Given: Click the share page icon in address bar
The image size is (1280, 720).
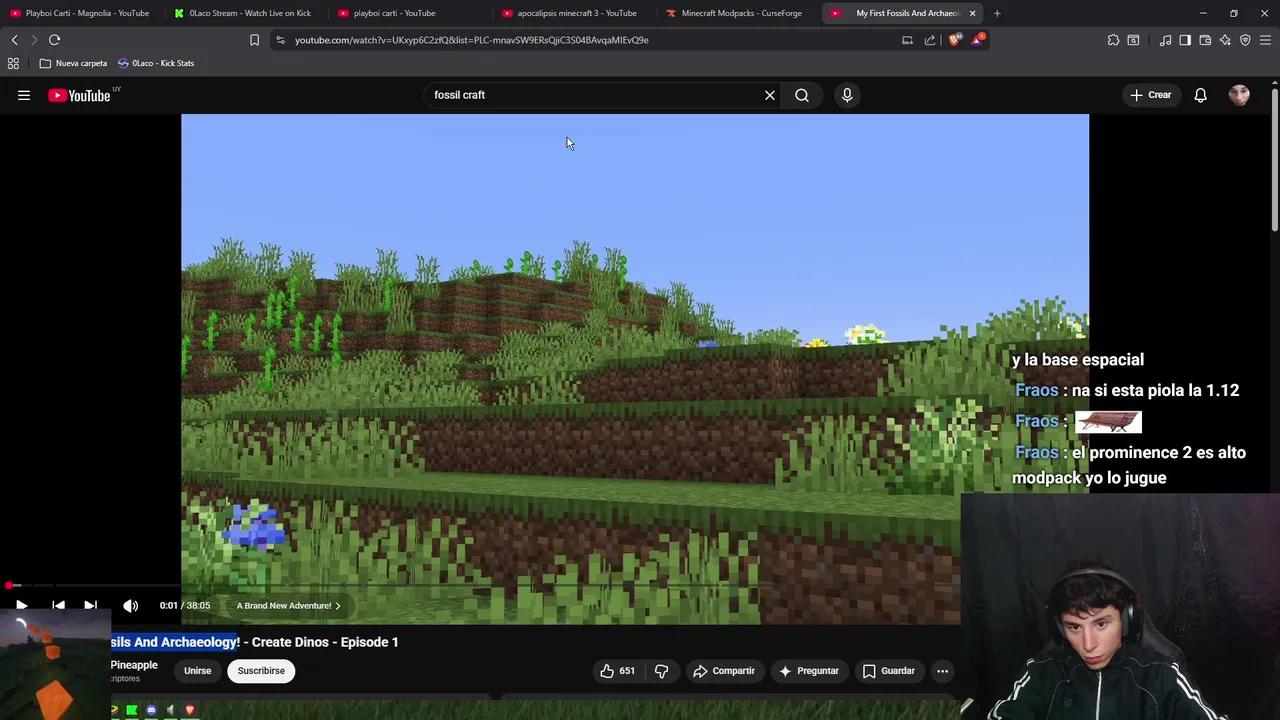Looking at the screenshot, I should pyautogui.click(x=930, y=40).
